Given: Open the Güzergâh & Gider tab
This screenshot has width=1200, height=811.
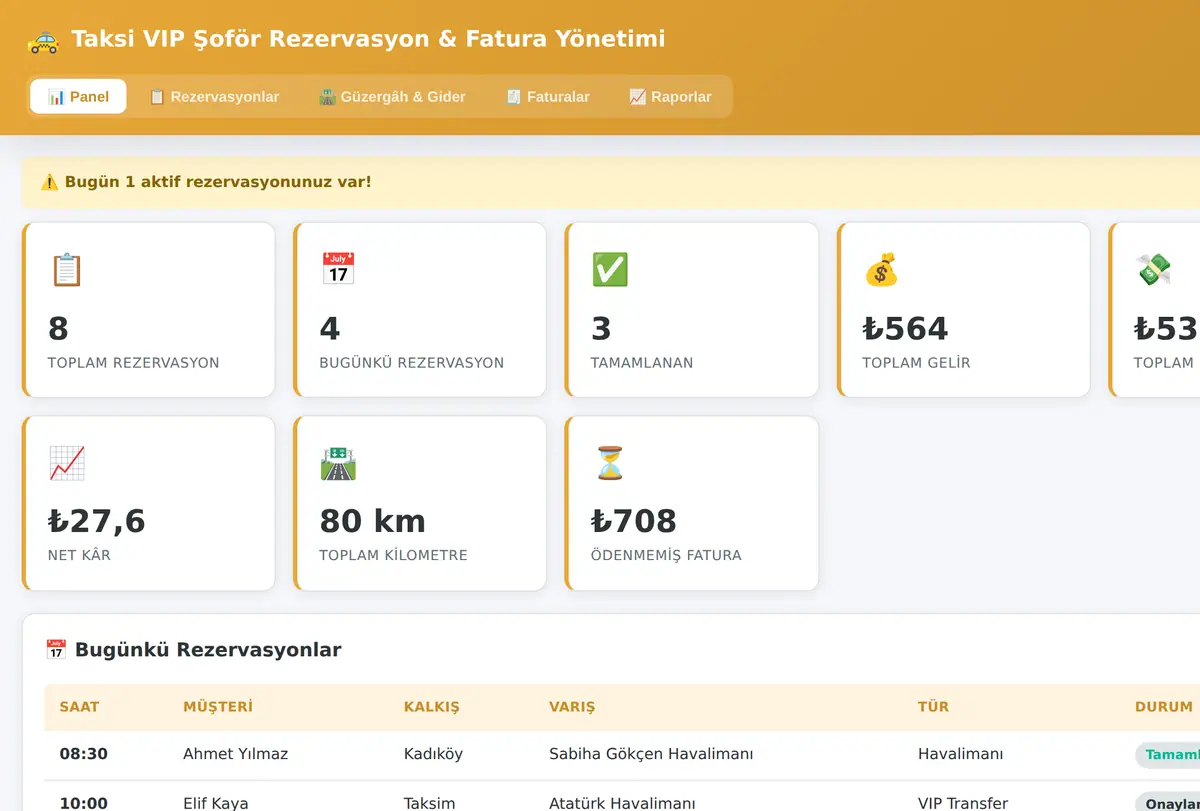Looking at the screenshot, I should click(392, 97).
